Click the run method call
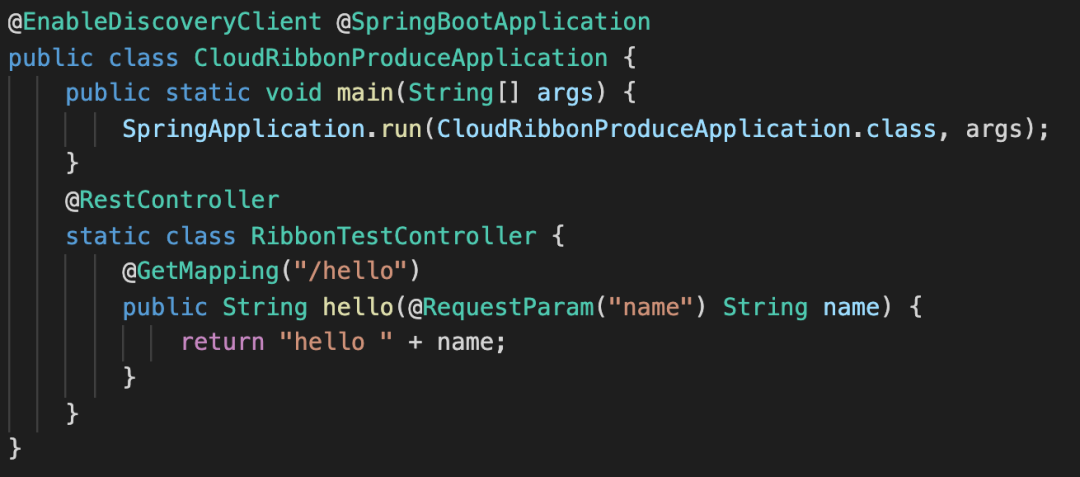1080x477 pixels. [x=401, y=129]
